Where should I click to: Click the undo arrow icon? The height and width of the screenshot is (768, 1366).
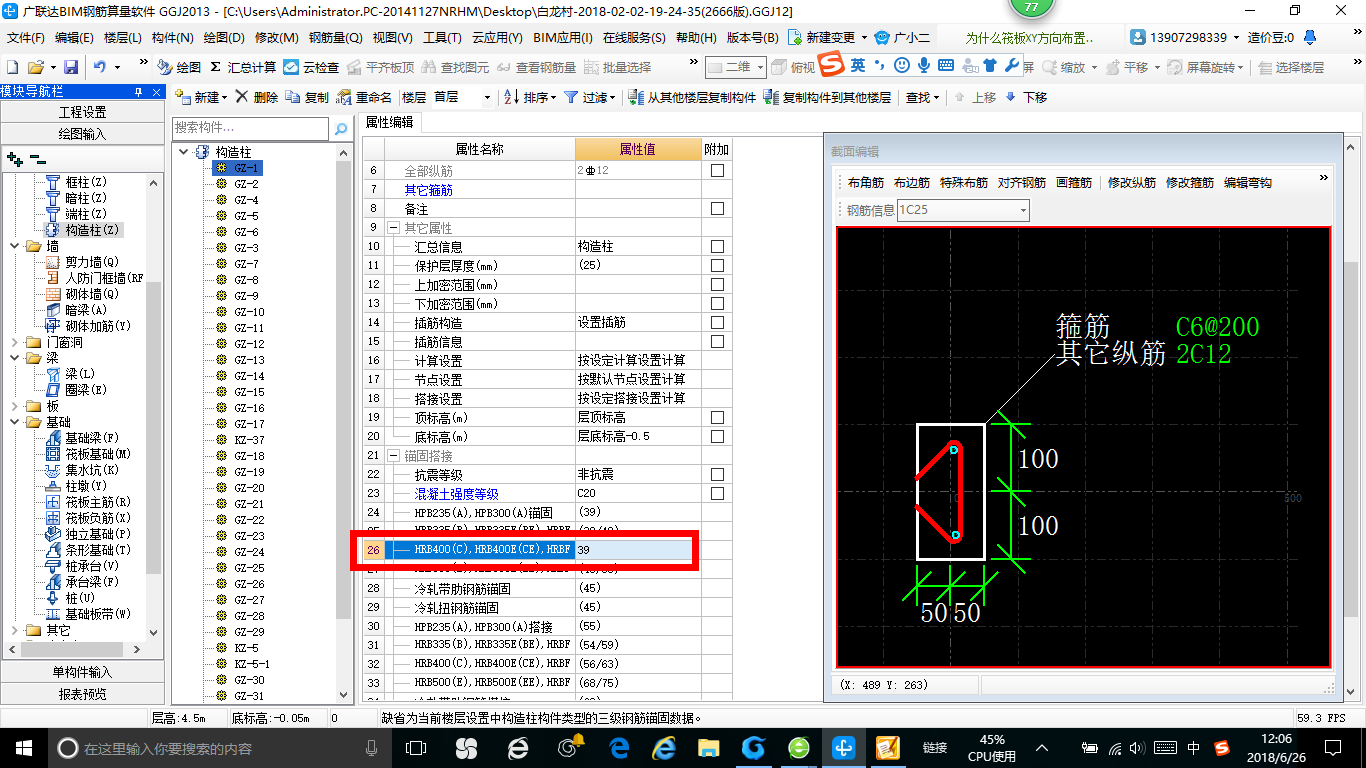[100, 67]
